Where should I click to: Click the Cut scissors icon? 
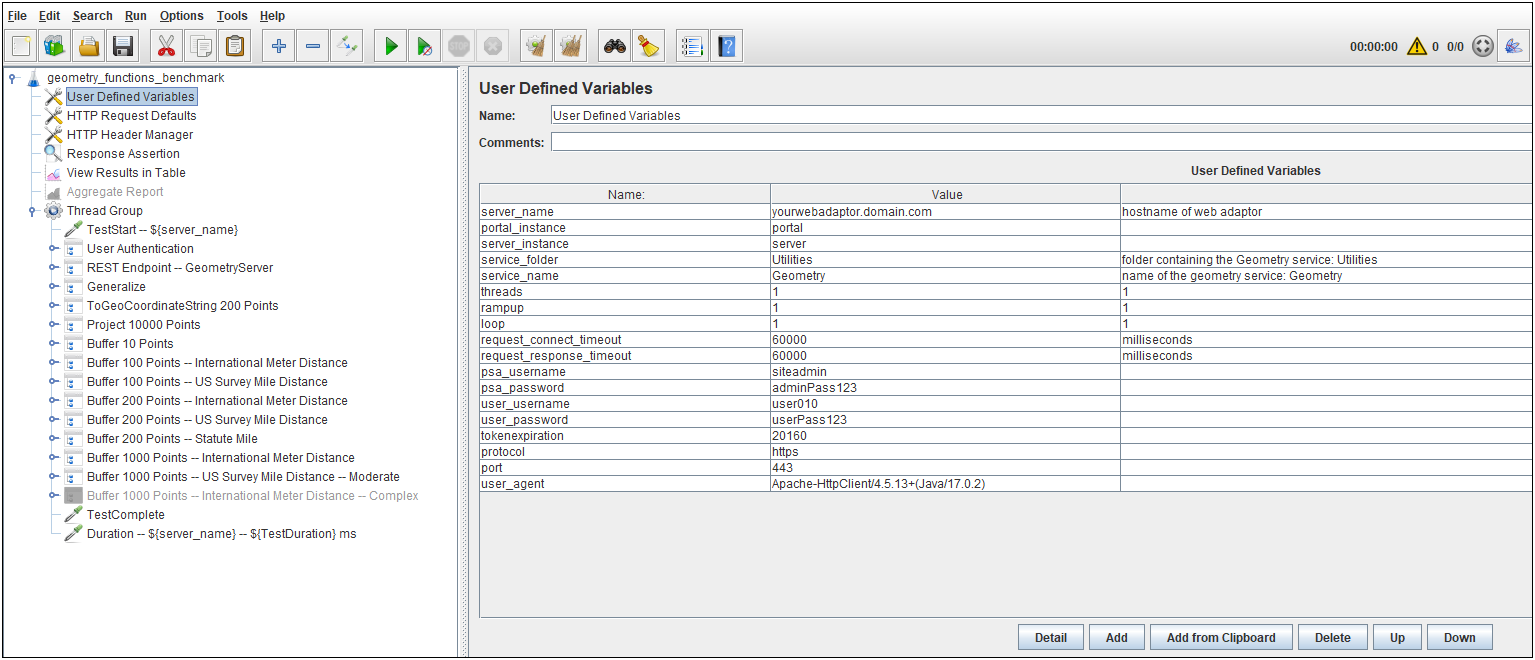point(166,45)
